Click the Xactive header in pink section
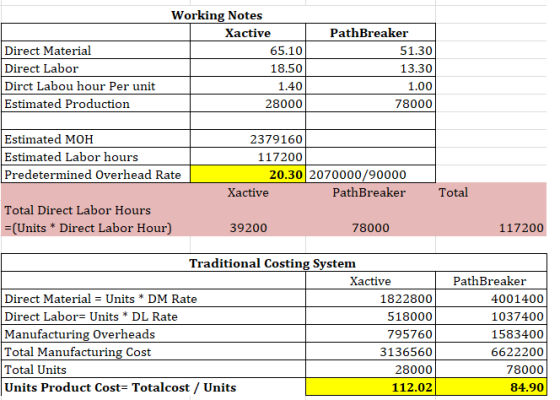Viewport: 560px width, 400px height. [248, 192]
